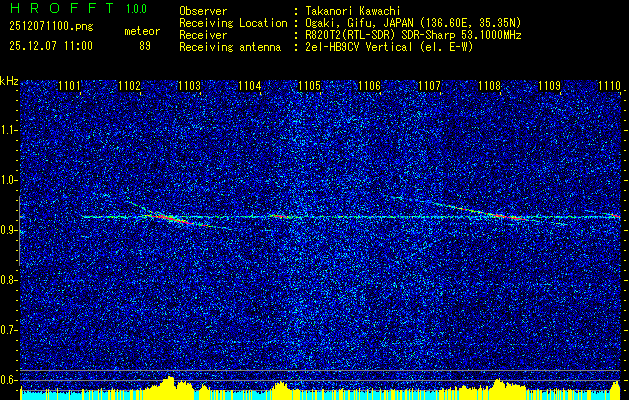Click the Receiving Location label
The image size is (629, 400).
tap(233, 23)
